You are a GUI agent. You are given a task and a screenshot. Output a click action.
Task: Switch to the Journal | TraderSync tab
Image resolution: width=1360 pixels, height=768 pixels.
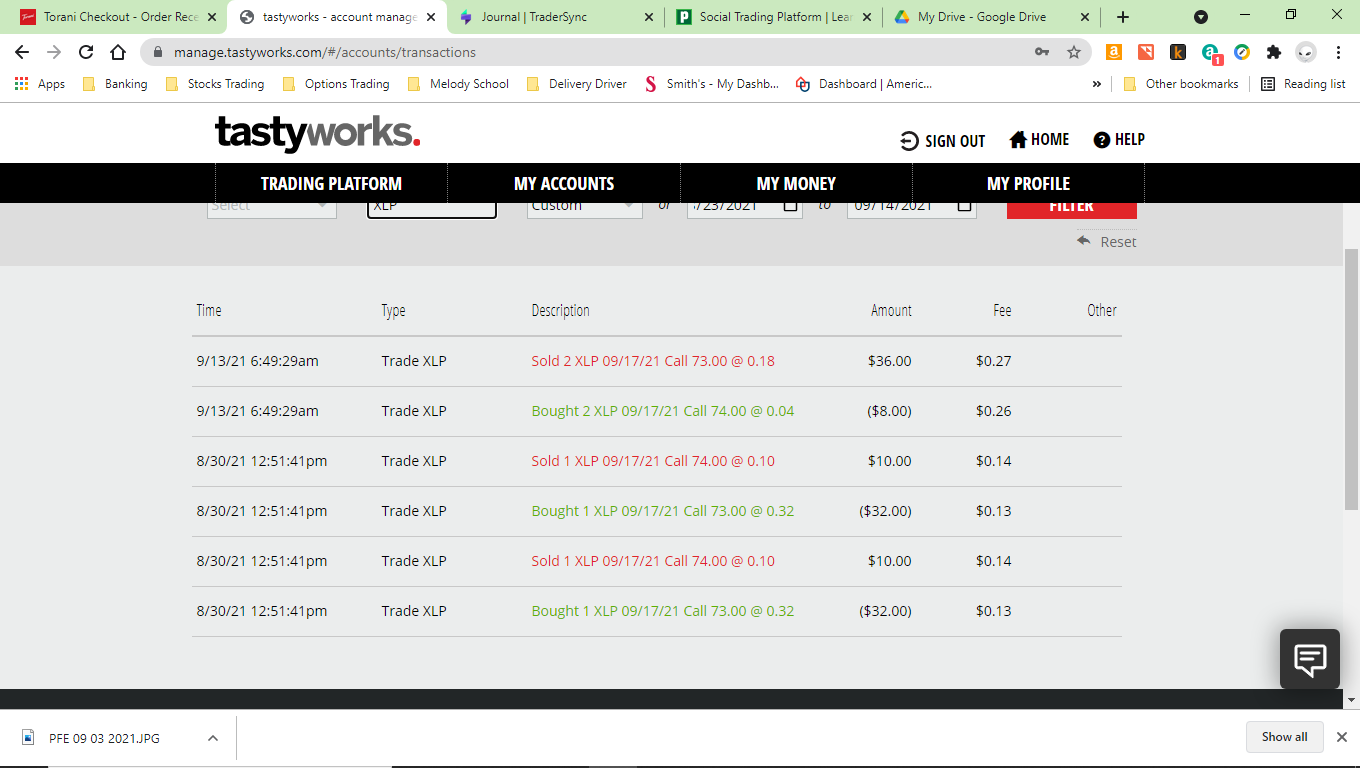click(x=556, y=17)
